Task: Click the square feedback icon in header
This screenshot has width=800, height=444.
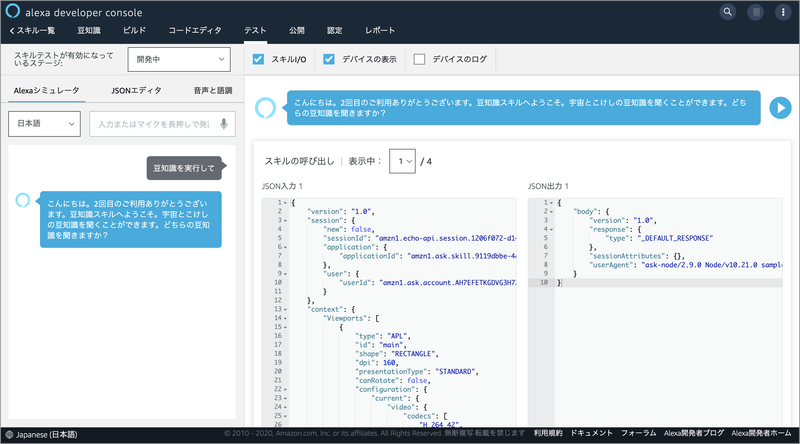Action: (x=756, y=12)
